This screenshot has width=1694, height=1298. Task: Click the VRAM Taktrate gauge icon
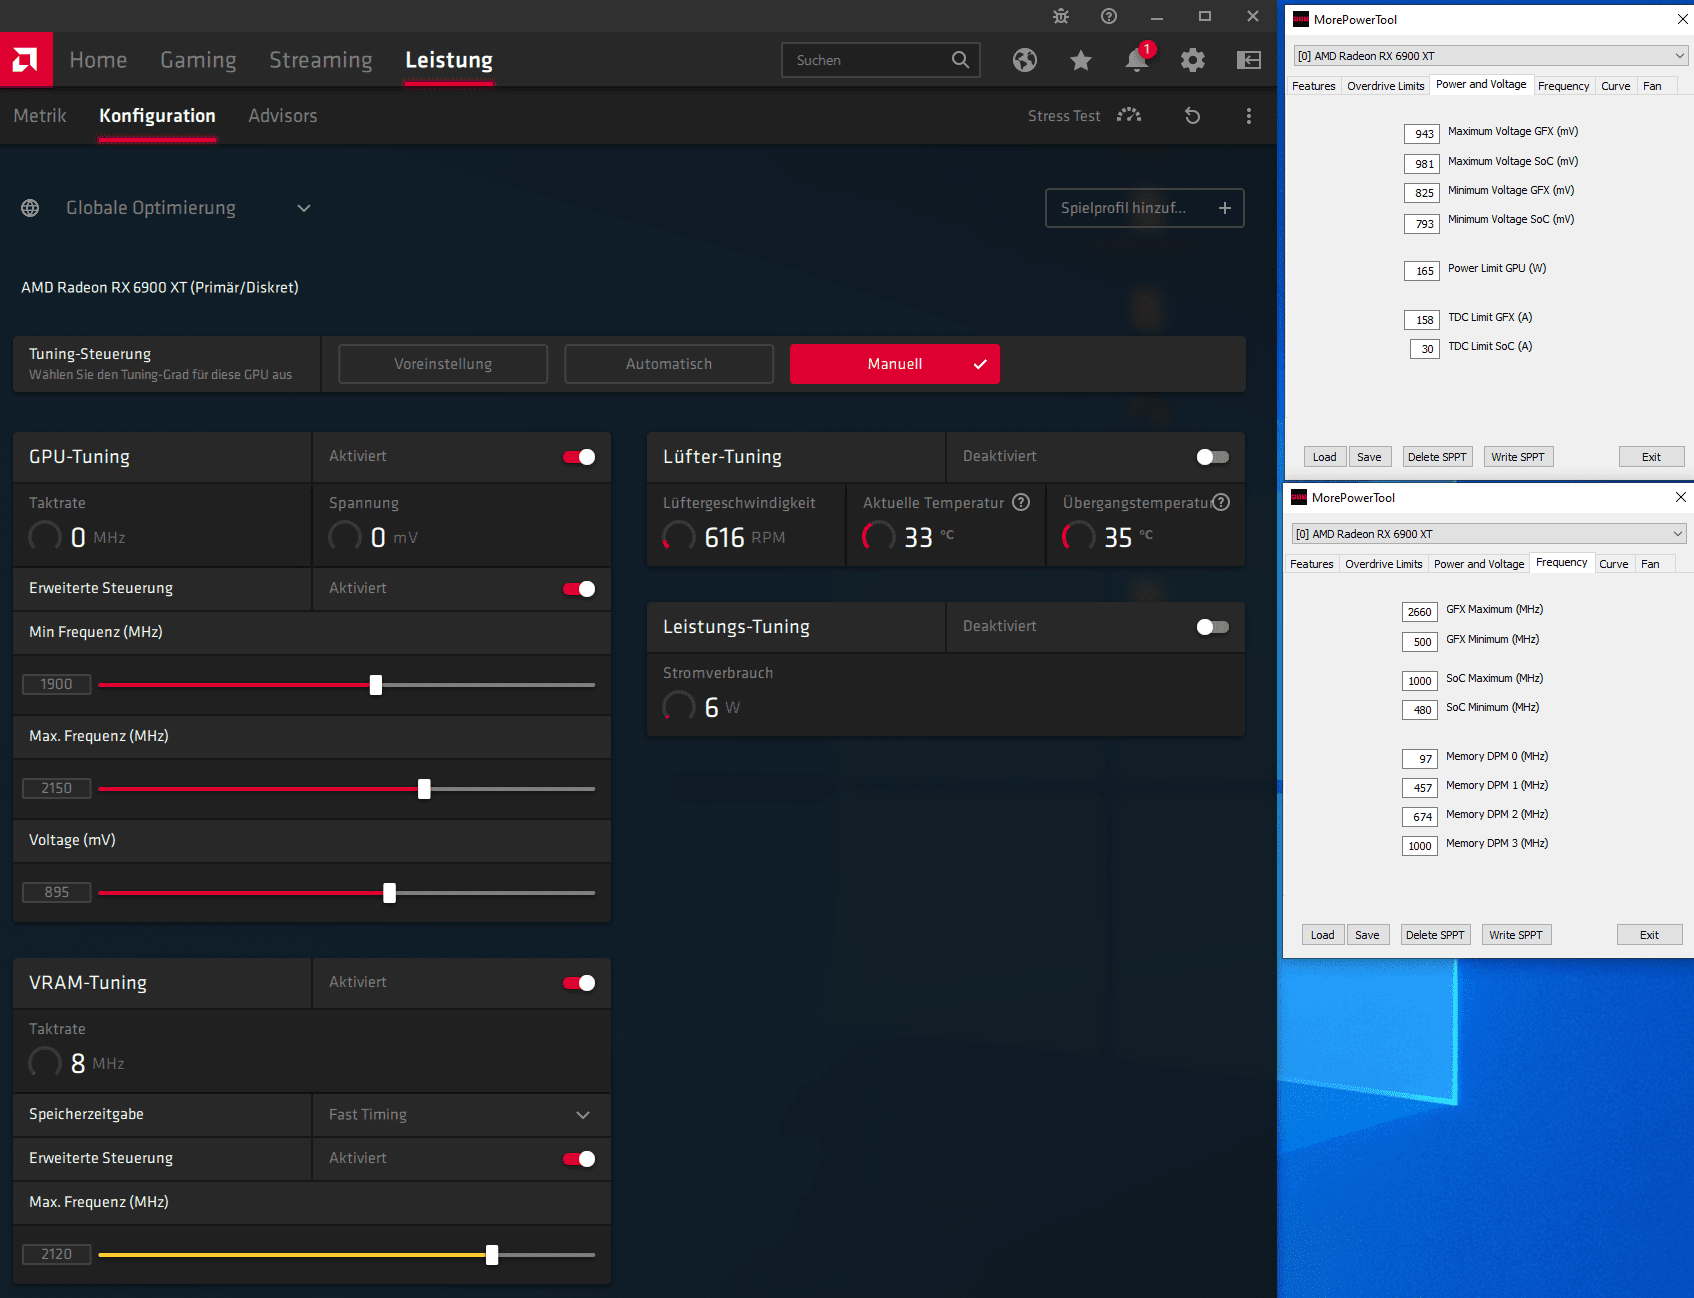(45, 1063)
